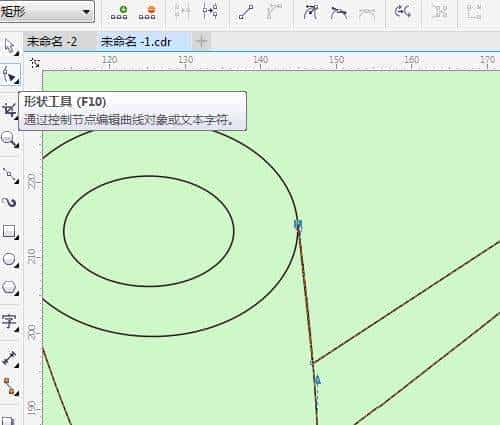Pick the Artistic Media tool

[x=9, y=202]
